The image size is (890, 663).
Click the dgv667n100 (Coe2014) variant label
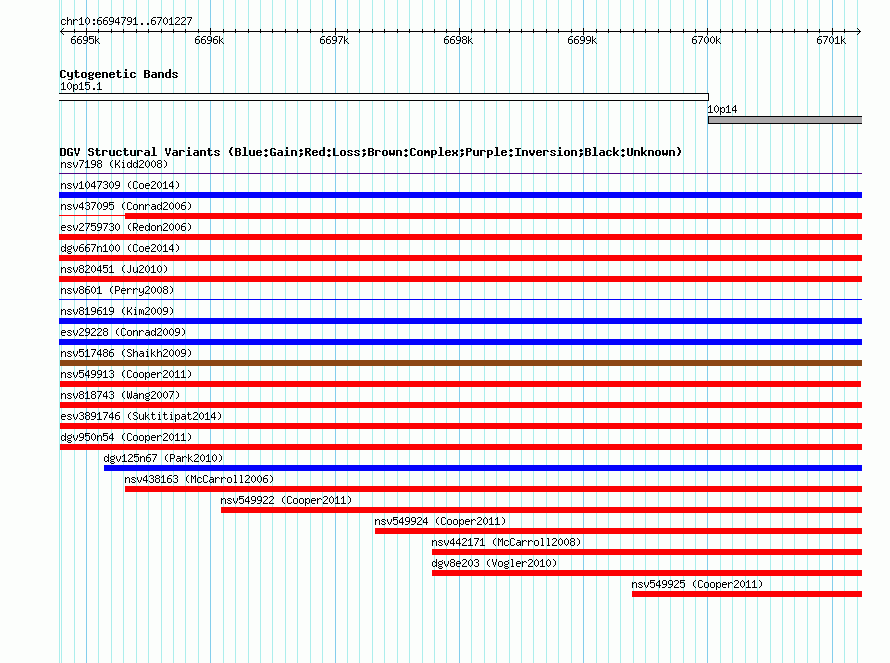[x=120, y=248]
